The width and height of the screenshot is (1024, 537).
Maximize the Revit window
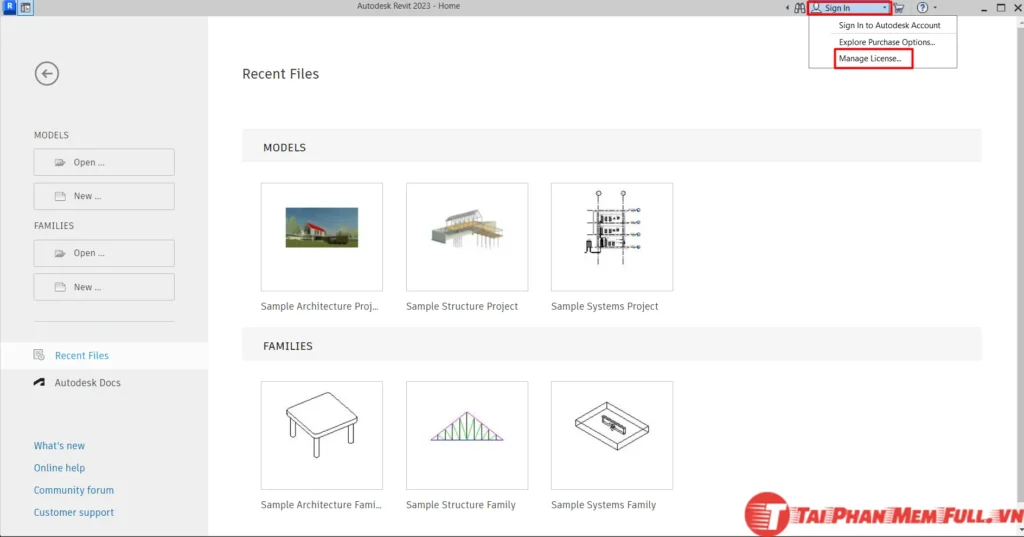pyautogui.click(x=1001, y=8)
